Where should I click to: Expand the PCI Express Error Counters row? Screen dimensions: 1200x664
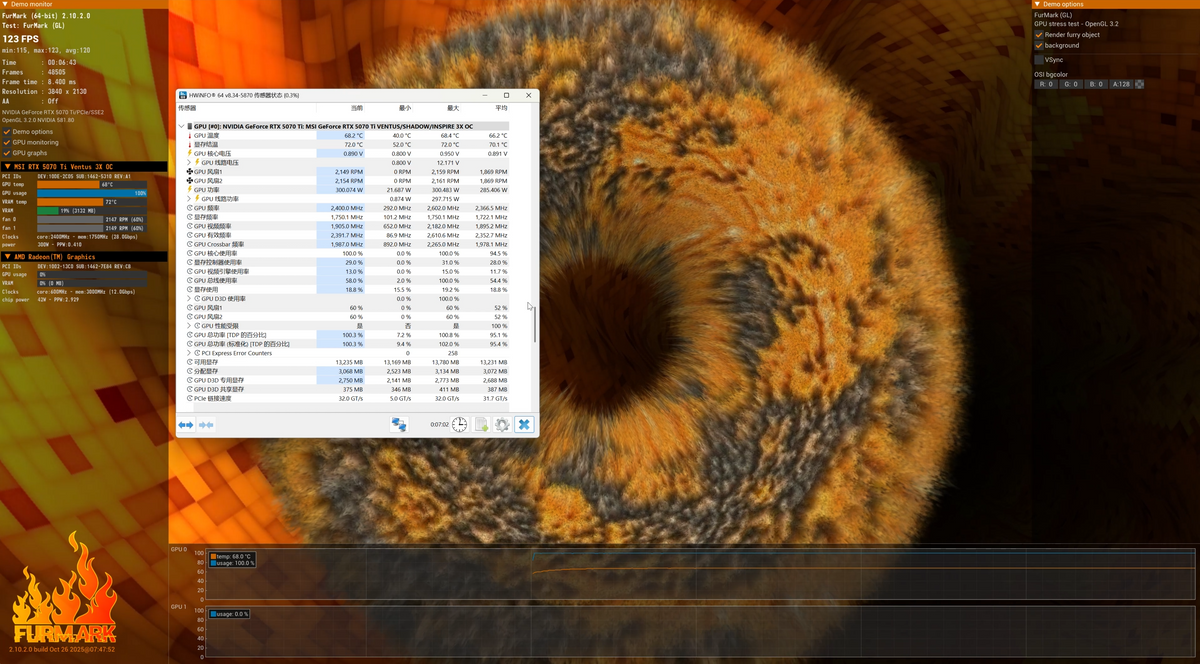(x=190, y=353)
